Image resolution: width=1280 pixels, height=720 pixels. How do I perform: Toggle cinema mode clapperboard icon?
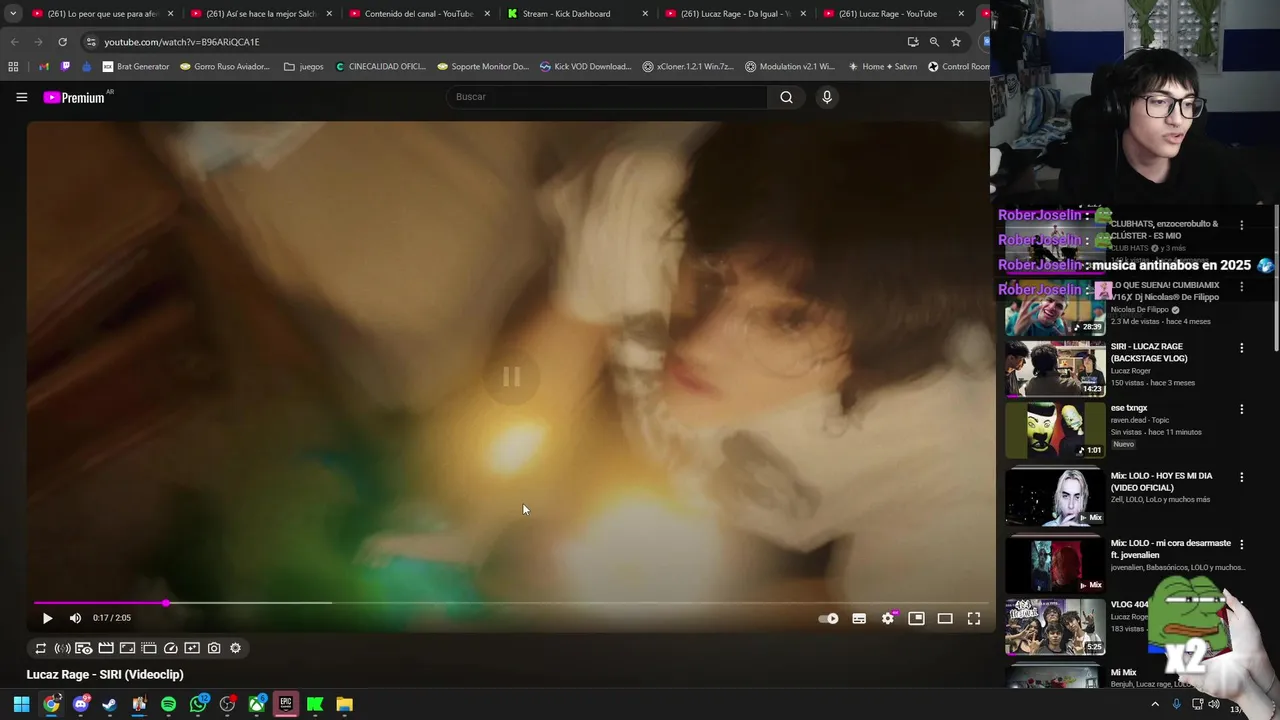click(x=106, y=648)
